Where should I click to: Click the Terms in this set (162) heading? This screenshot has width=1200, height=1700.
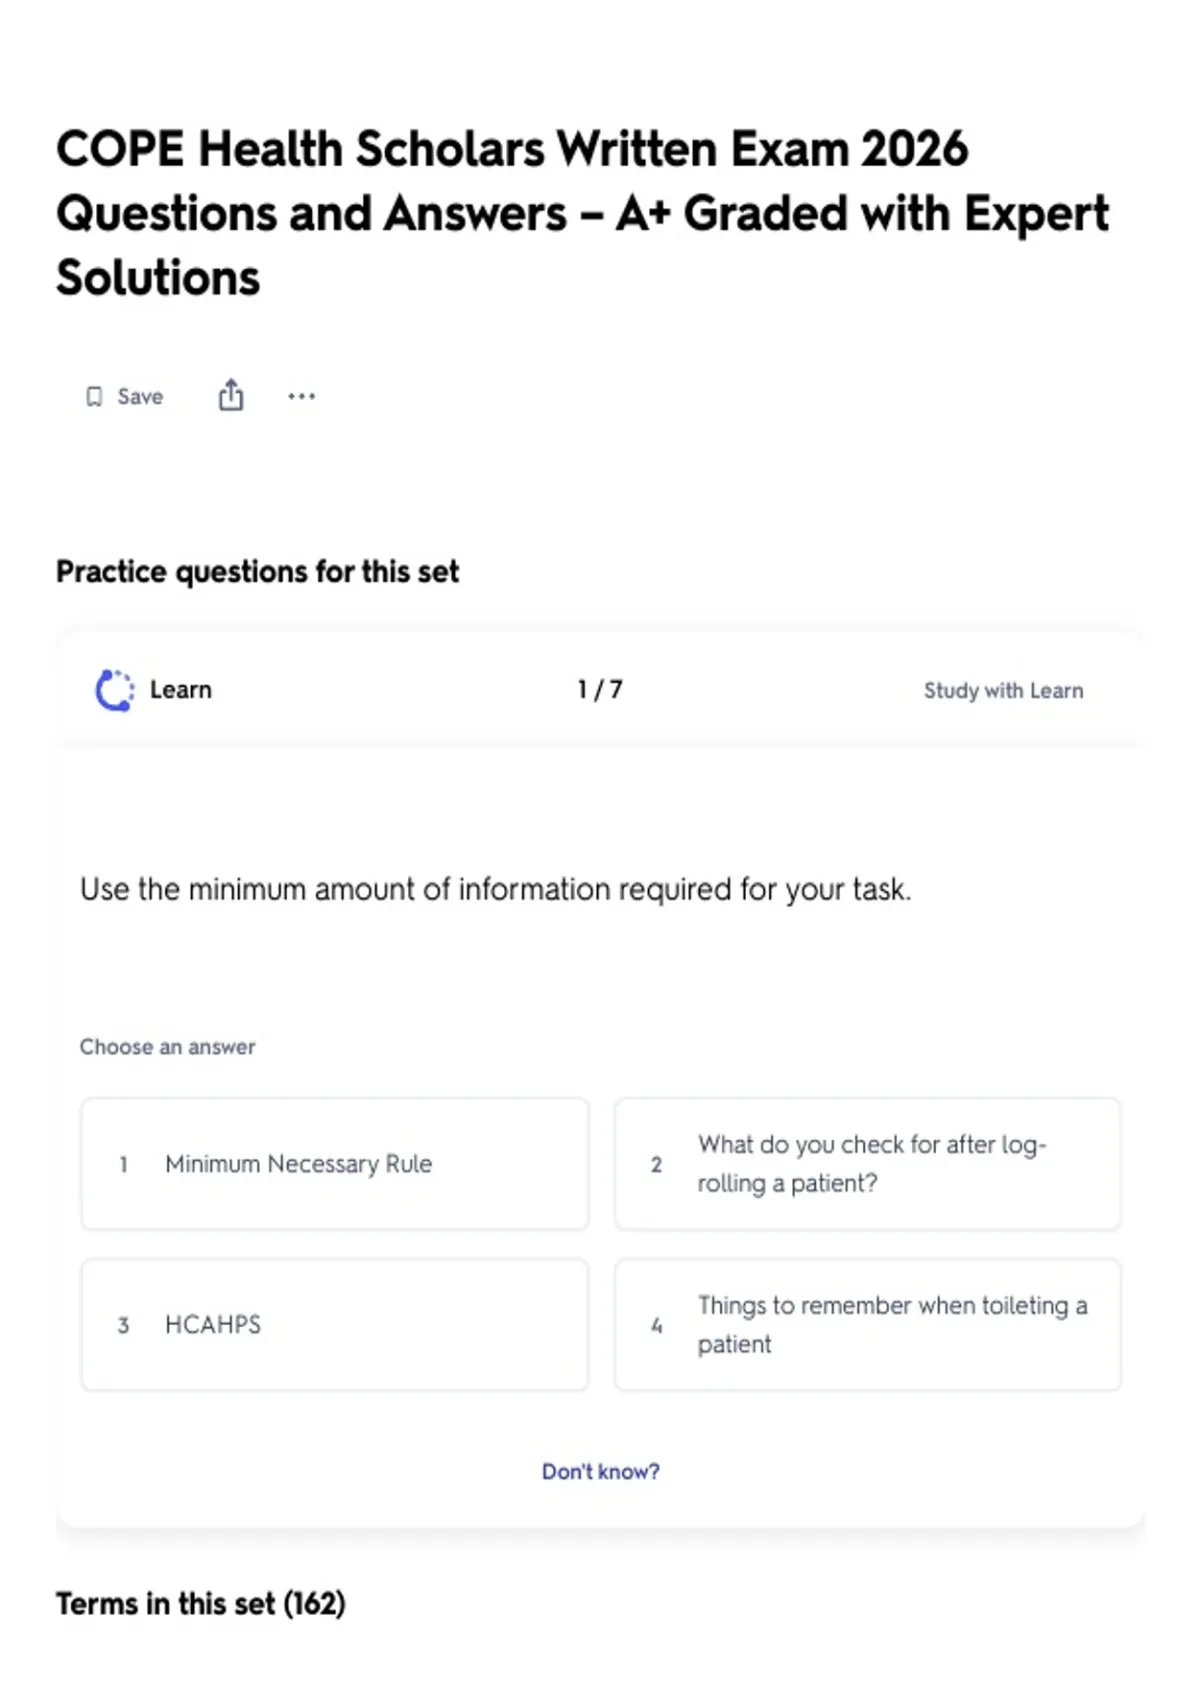click(201, 1604)
